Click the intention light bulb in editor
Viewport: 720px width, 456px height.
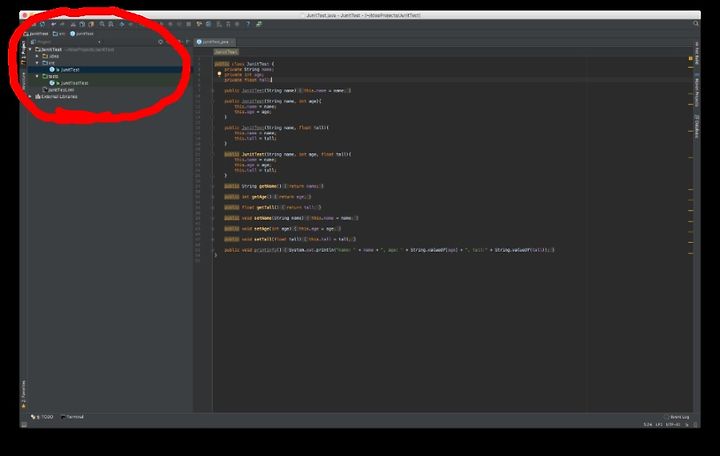click(x=219, y=74)
